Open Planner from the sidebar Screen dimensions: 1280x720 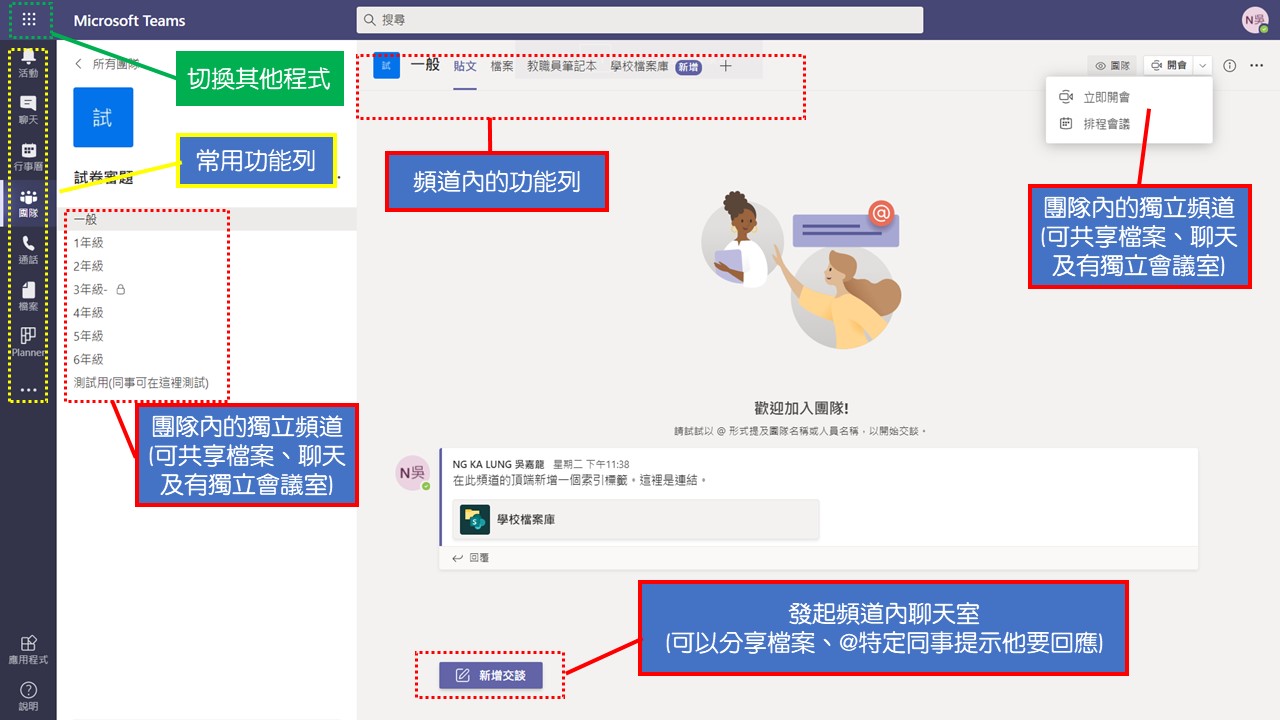tap(28, 342)
